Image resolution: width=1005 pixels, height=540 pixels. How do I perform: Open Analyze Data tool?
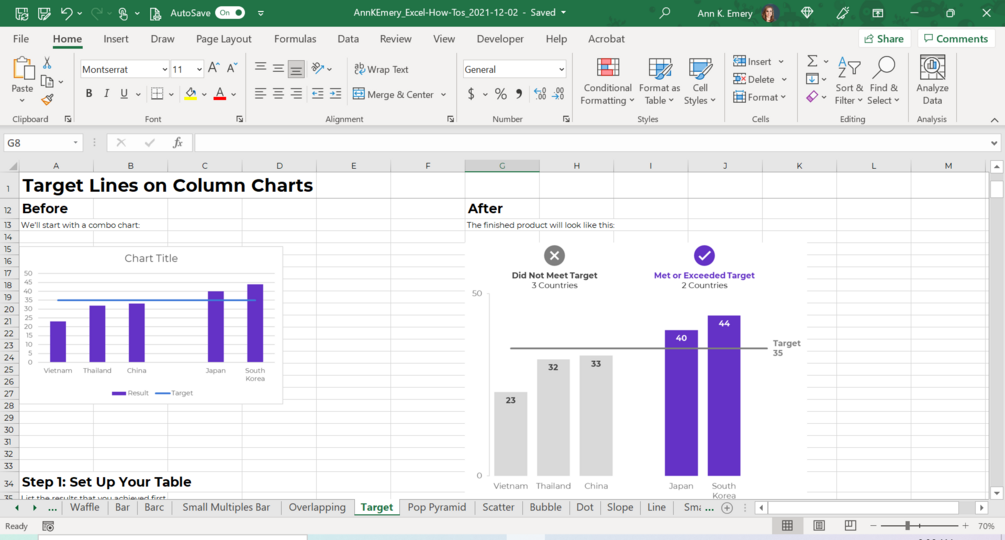[932, 81]
